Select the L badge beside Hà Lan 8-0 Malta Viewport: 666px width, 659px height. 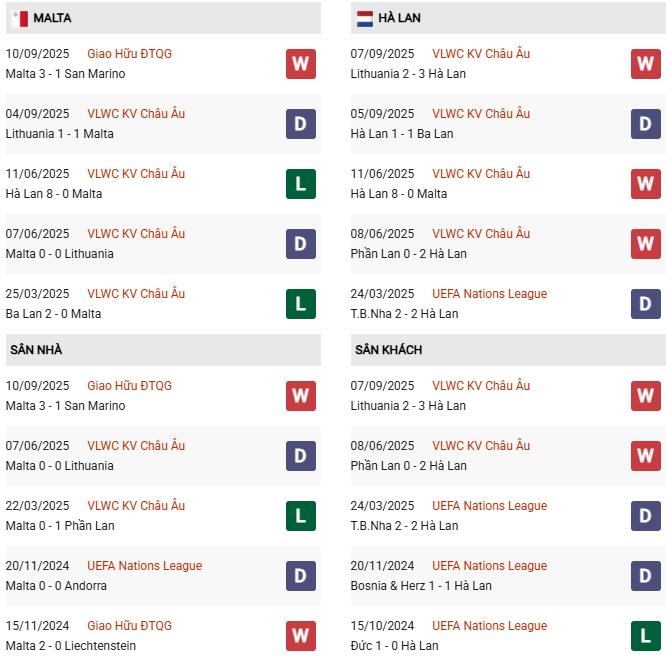pos(300,184)
